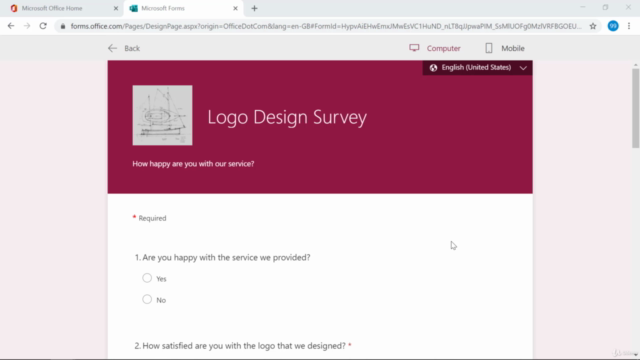Click the site lock icon in address bar
This screenshot has width=640, height=360.
[x=62, y=26]
